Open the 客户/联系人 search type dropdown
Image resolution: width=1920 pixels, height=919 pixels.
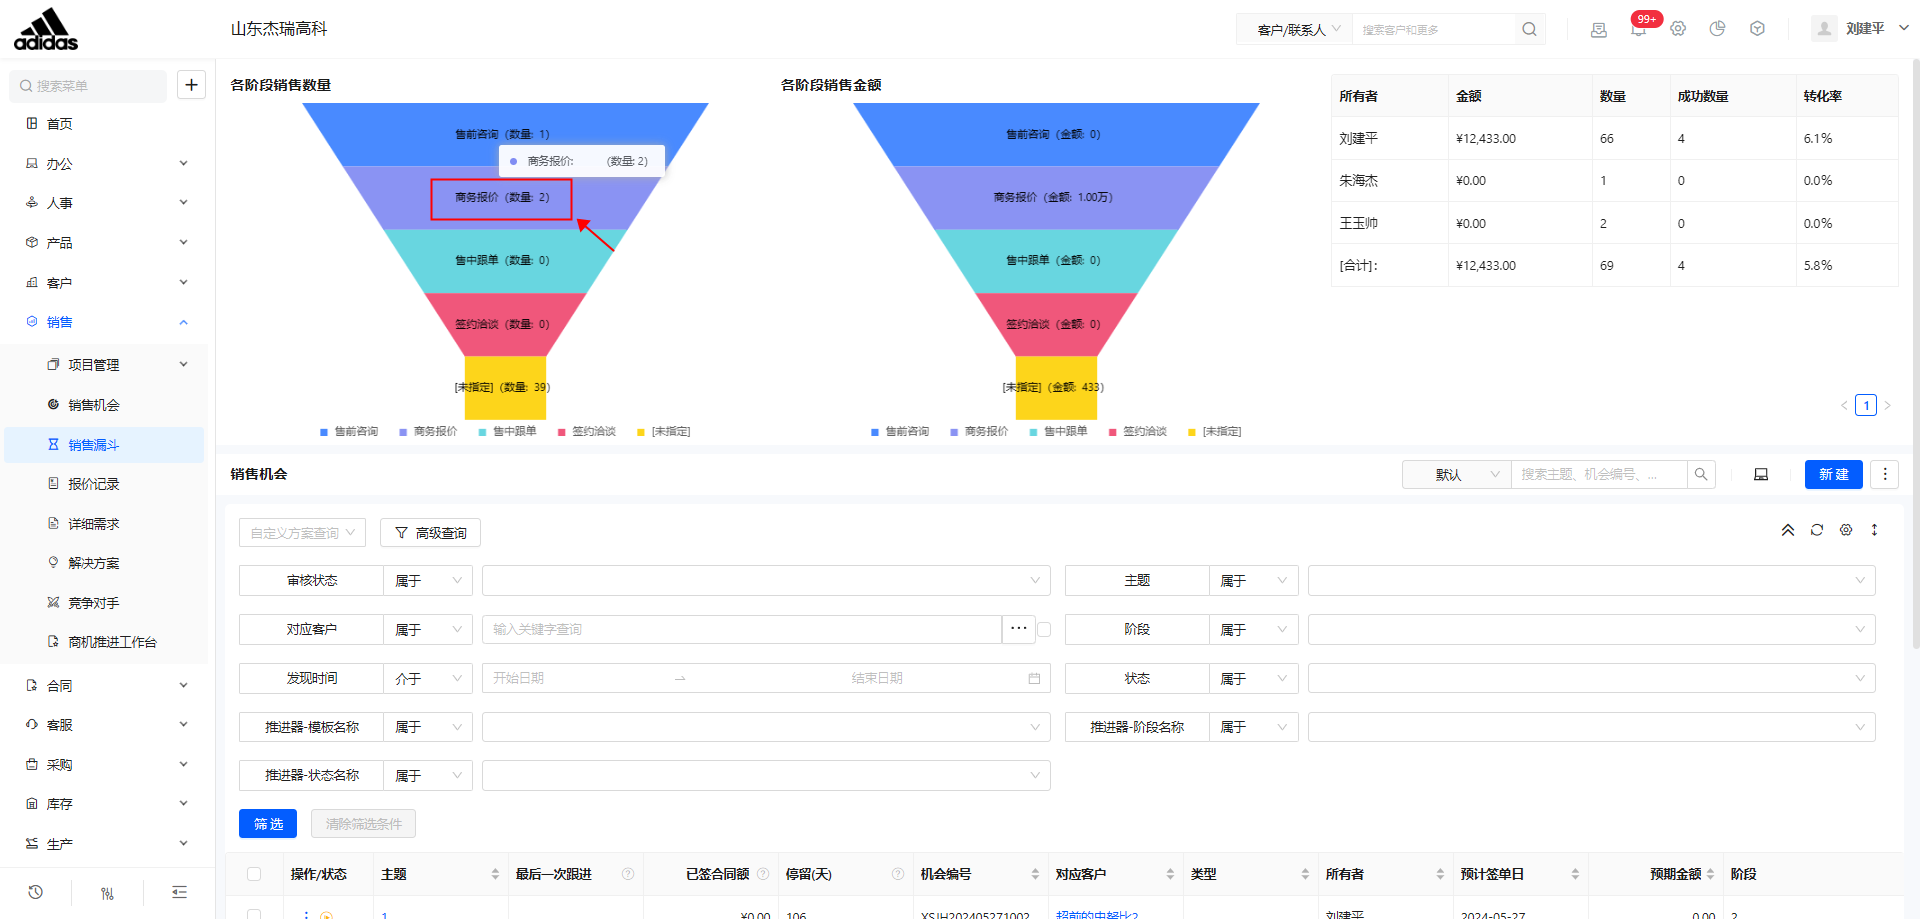pyautogui.click(x=1295, y=29)
